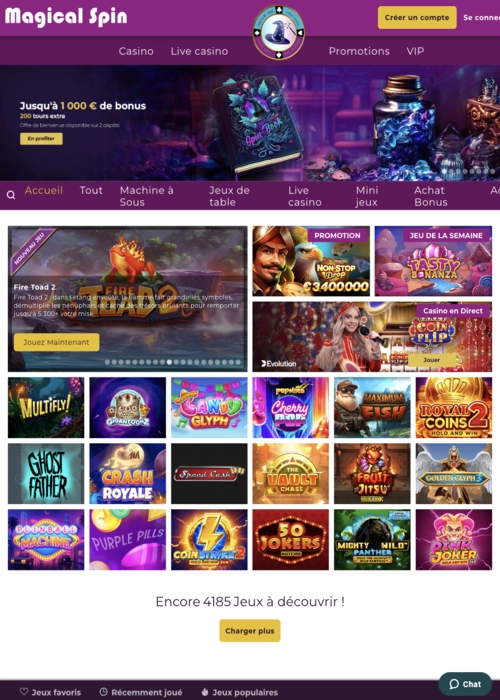The width and height of the screenshot is (500, 700).
Task: Open the Tasty Bonanza weekly game
Action: coord(433,261)
